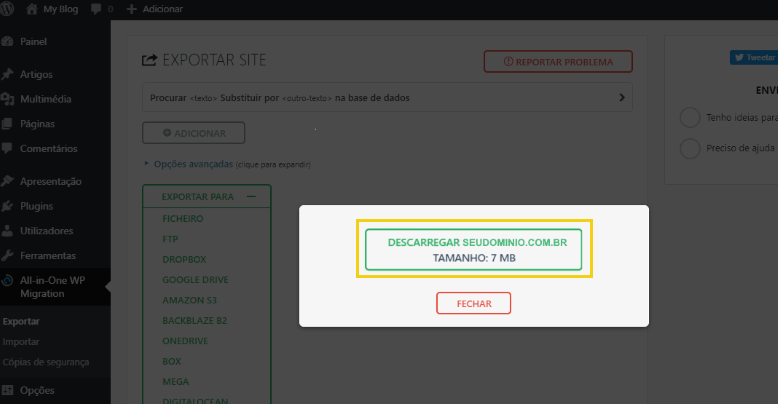Screen dimensions: 778x404
Task: Click the All-in-One WP Migration icon
Action: [7, 281]
